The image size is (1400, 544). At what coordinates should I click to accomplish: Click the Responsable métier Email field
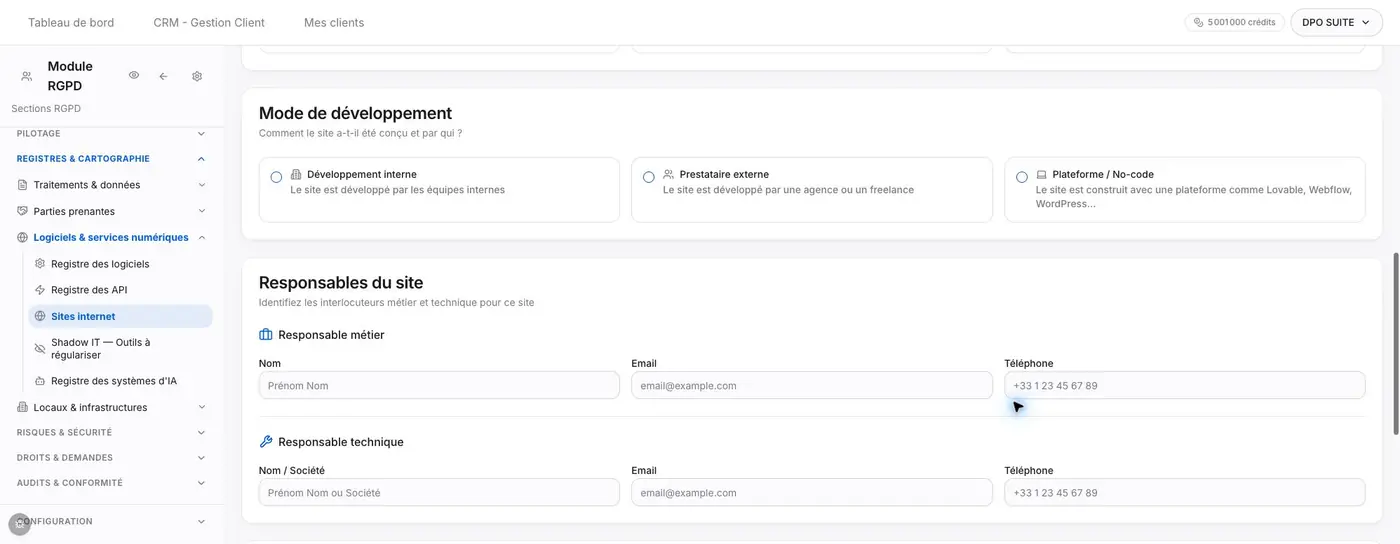(812, 385)
